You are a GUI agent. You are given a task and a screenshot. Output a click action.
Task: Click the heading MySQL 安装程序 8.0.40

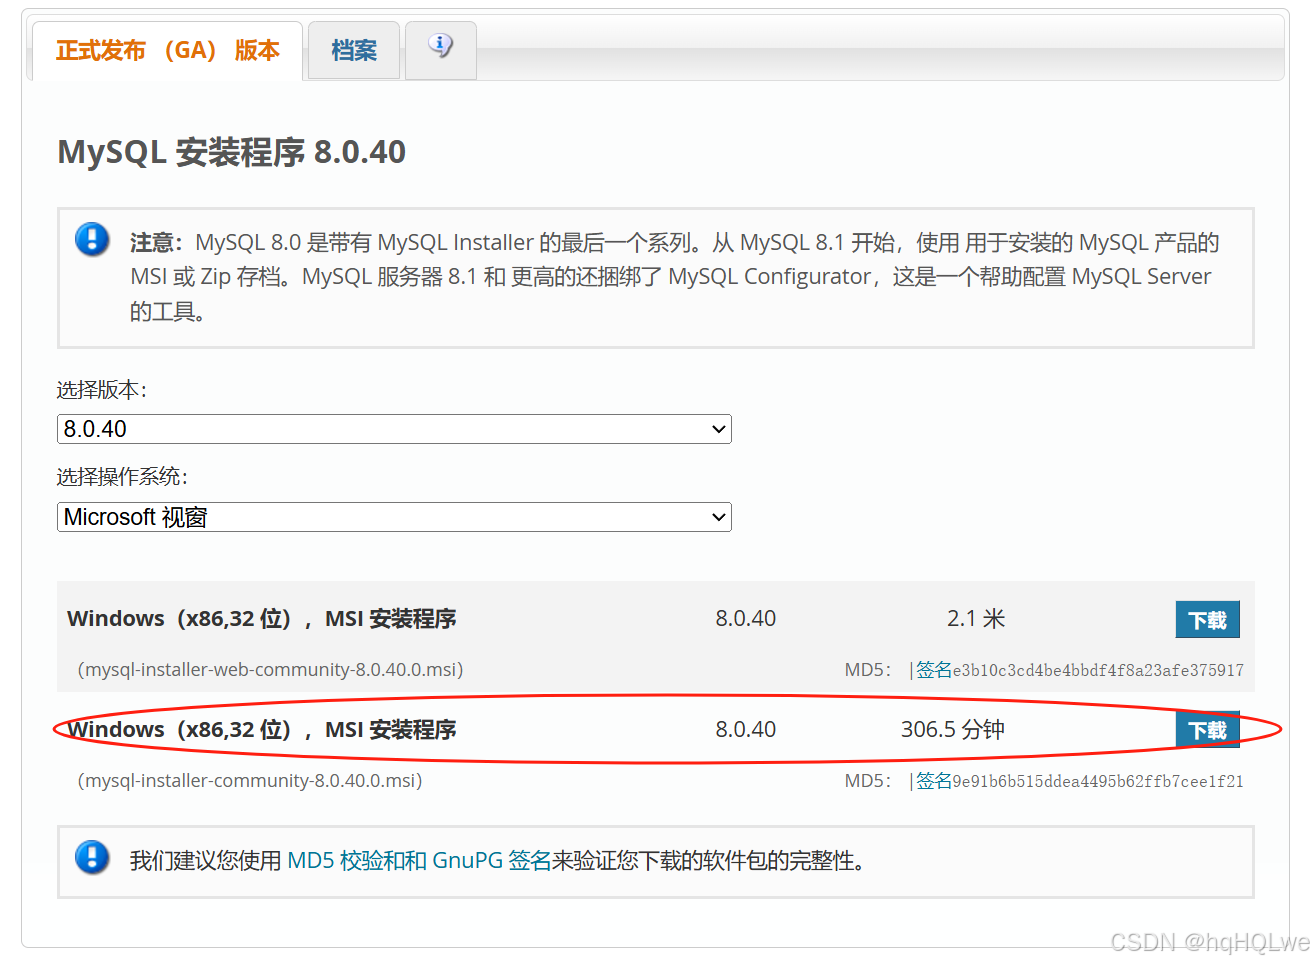tap(232, 152)
